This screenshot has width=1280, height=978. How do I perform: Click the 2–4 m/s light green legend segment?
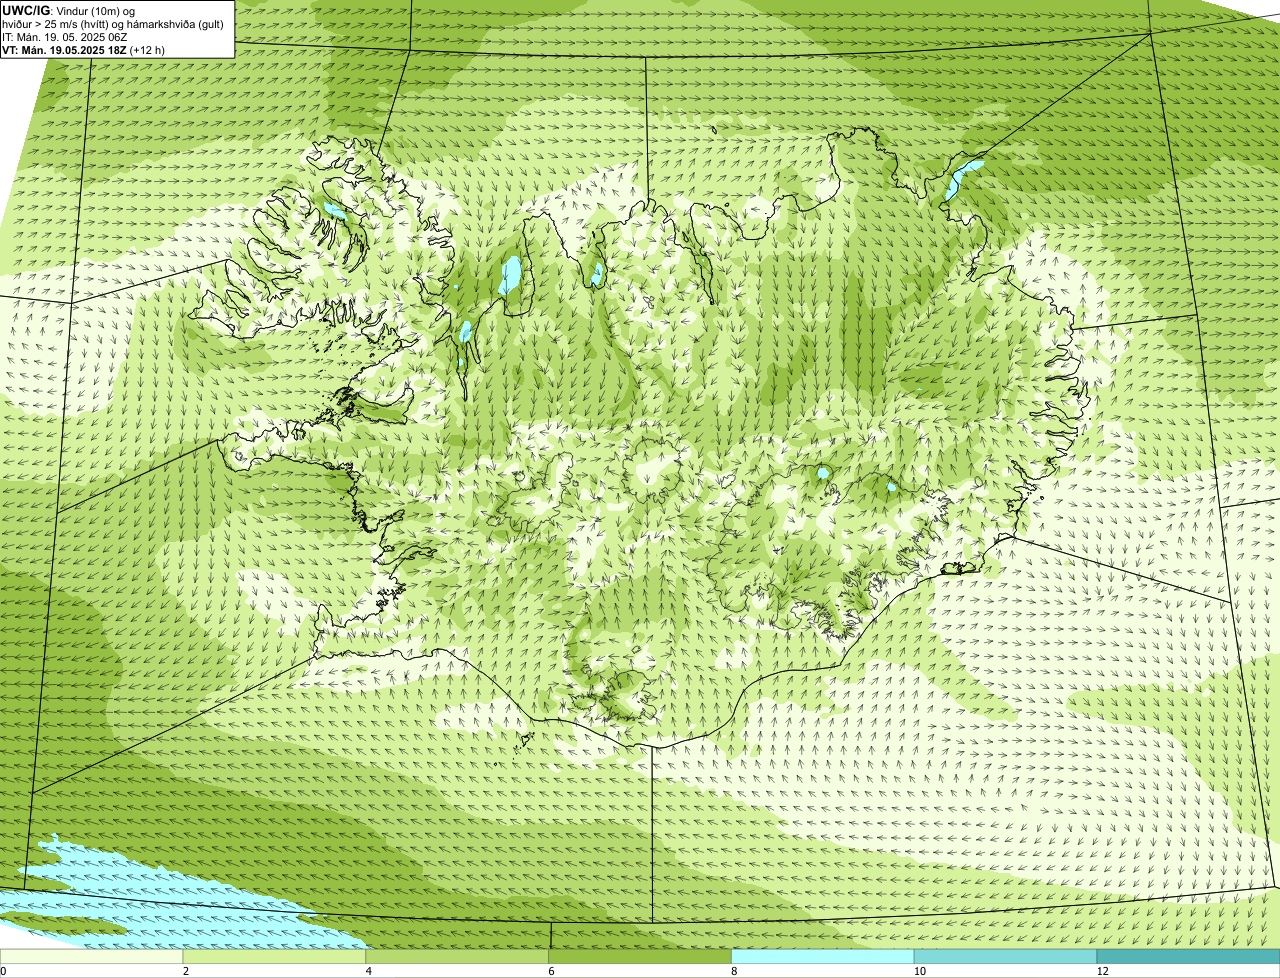[275, 956]
